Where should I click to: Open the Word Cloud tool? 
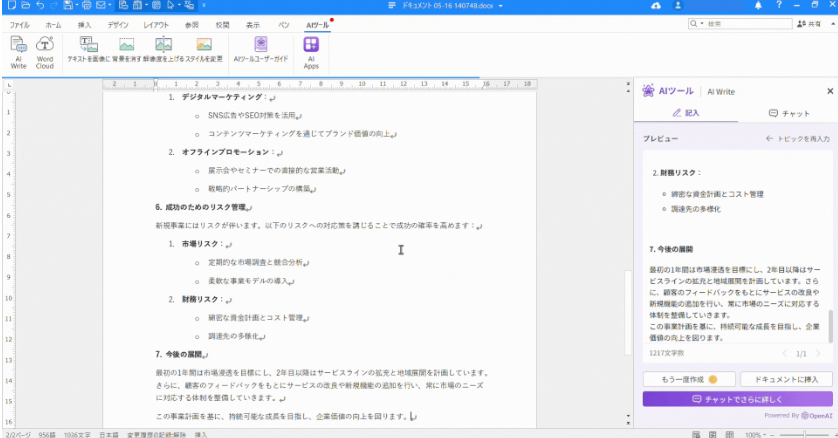(x=45, y=52)
